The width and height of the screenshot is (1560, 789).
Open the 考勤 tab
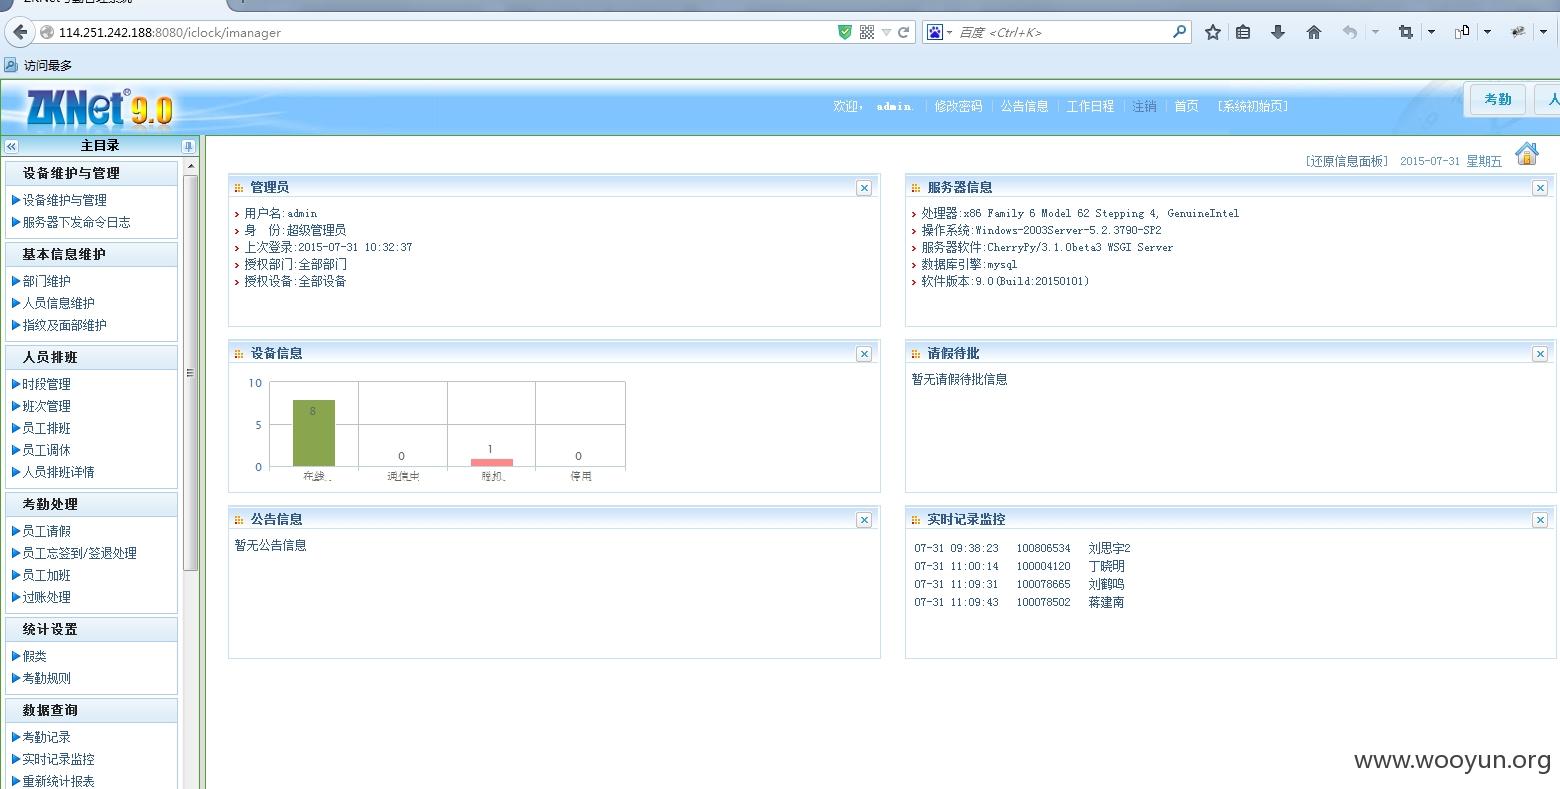coord(1497,99)
